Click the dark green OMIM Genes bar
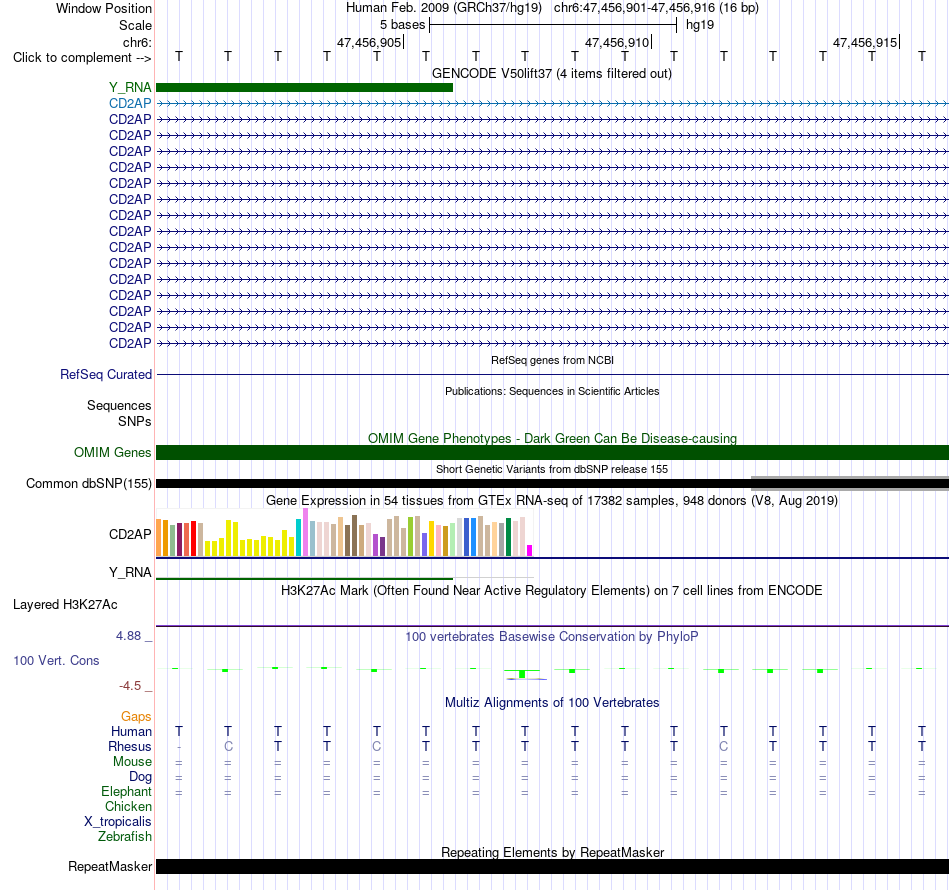Viewport: 950px width, 890px height. coord(552,453)
